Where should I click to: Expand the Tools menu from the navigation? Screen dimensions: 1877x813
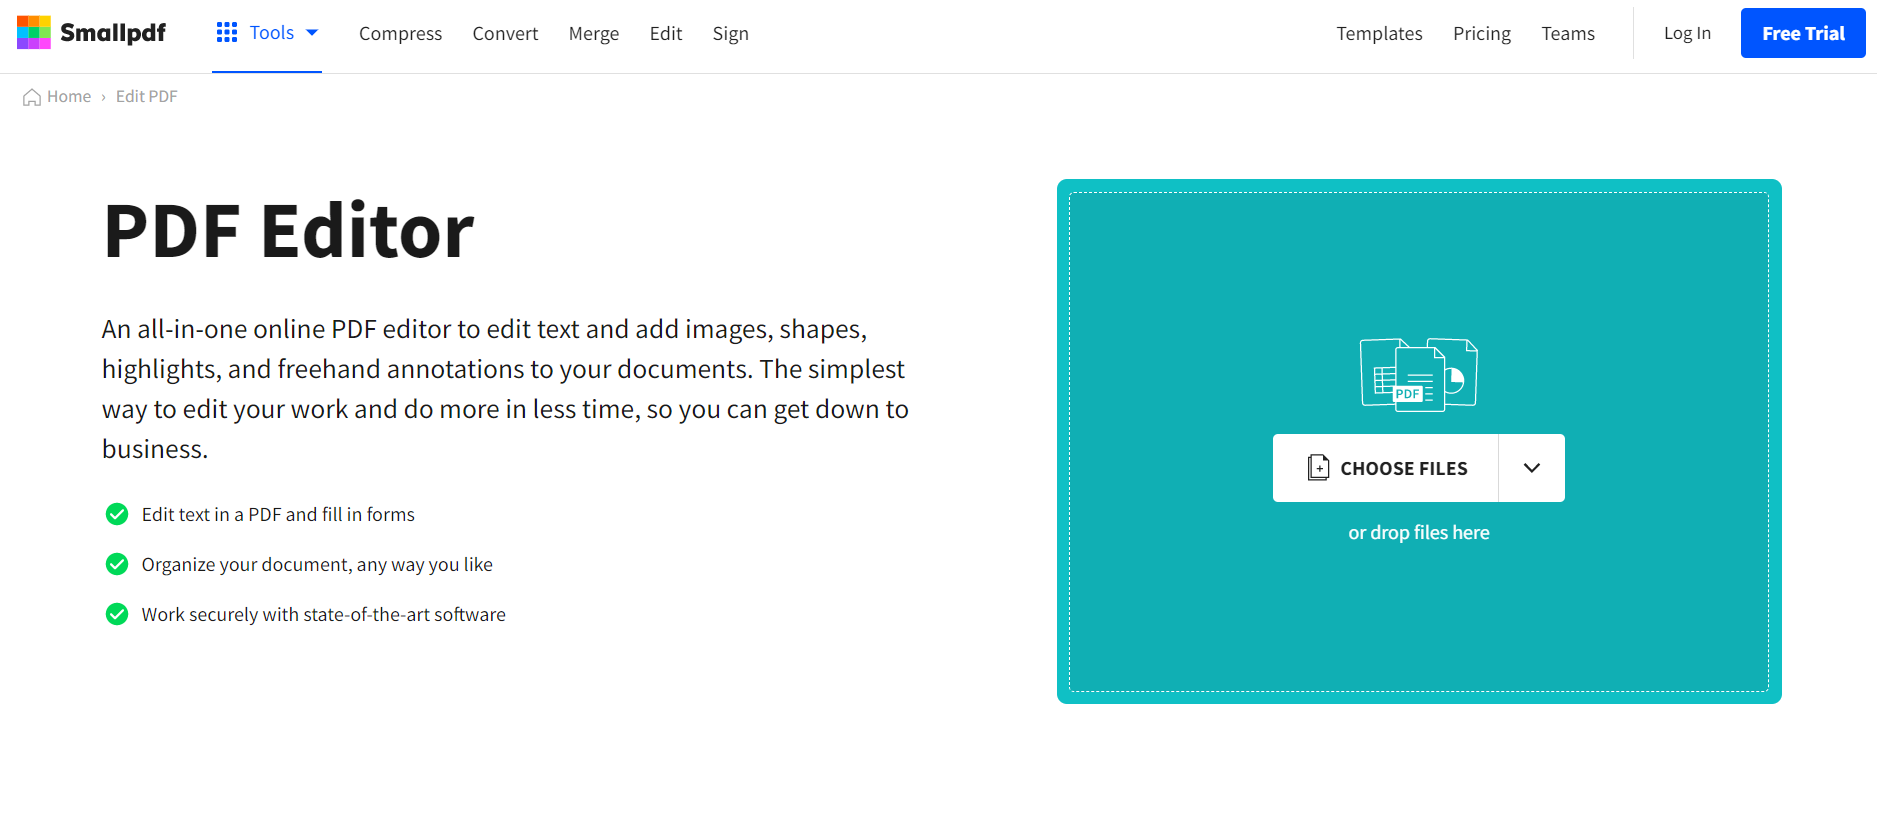[x=271, y=32]
